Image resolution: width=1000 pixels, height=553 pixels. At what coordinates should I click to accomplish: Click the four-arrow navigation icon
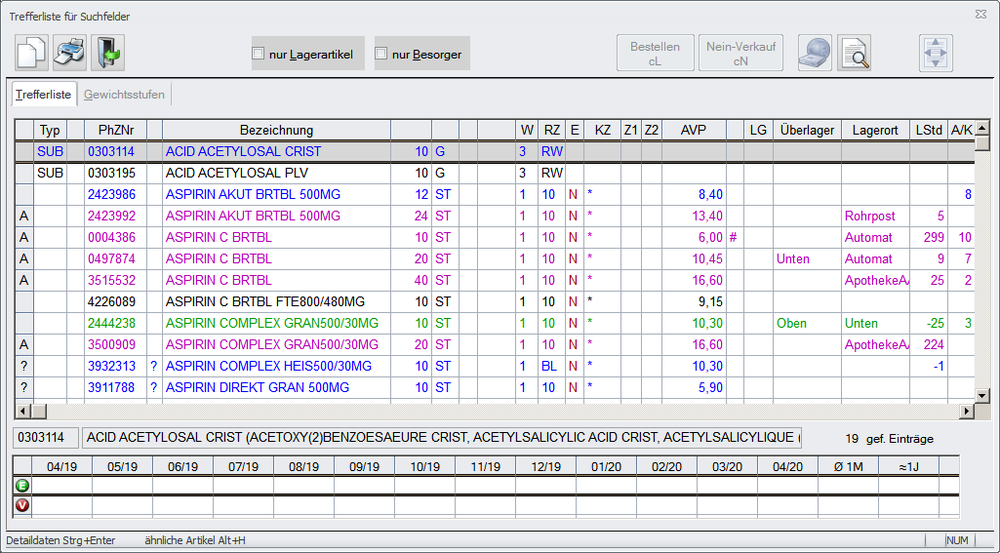(936, 53)
